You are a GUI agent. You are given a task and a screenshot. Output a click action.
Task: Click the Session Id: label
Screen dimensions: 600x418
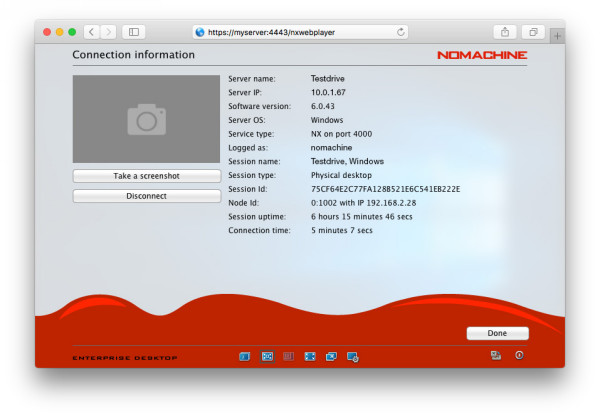click(x=248, y=189)
